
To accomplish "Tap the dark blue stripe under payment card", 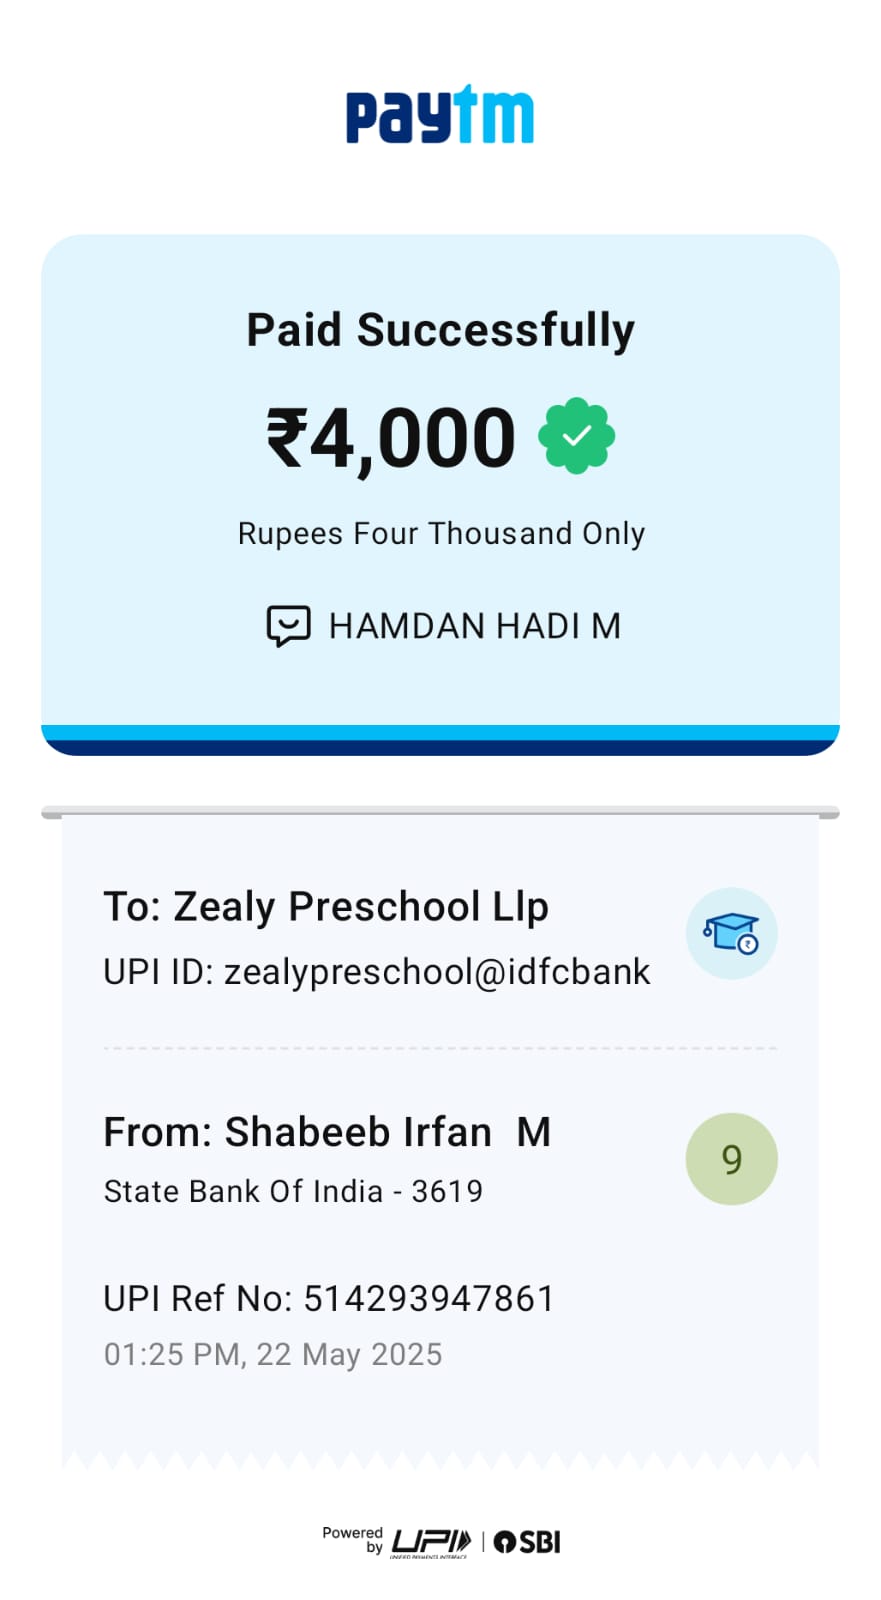I will (x=440, y=747).
